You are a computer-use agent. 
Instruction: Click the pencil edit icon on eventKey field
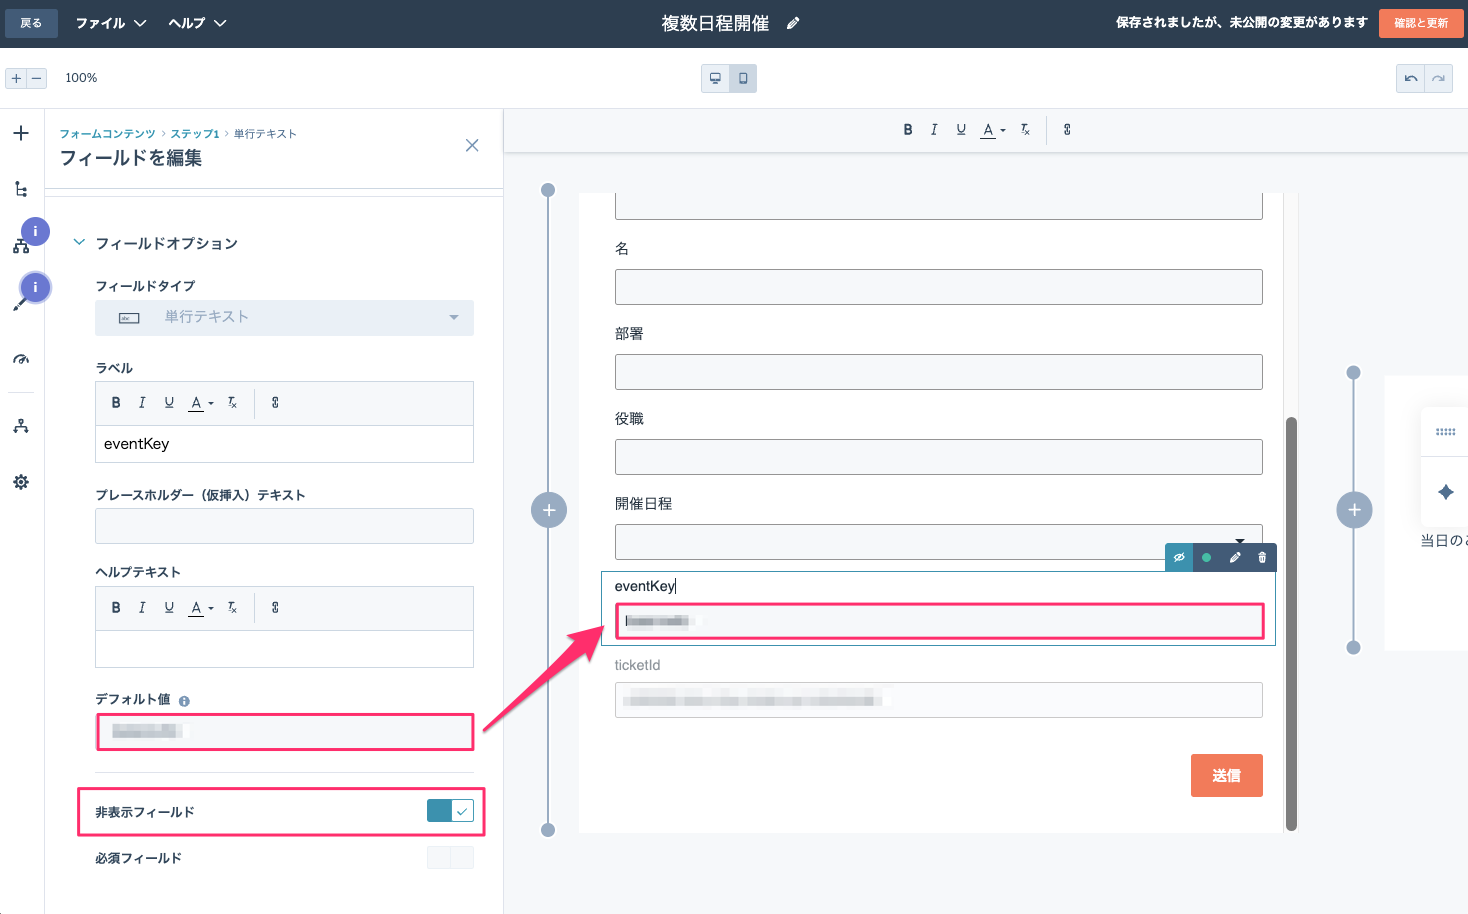pos(1235,557)
